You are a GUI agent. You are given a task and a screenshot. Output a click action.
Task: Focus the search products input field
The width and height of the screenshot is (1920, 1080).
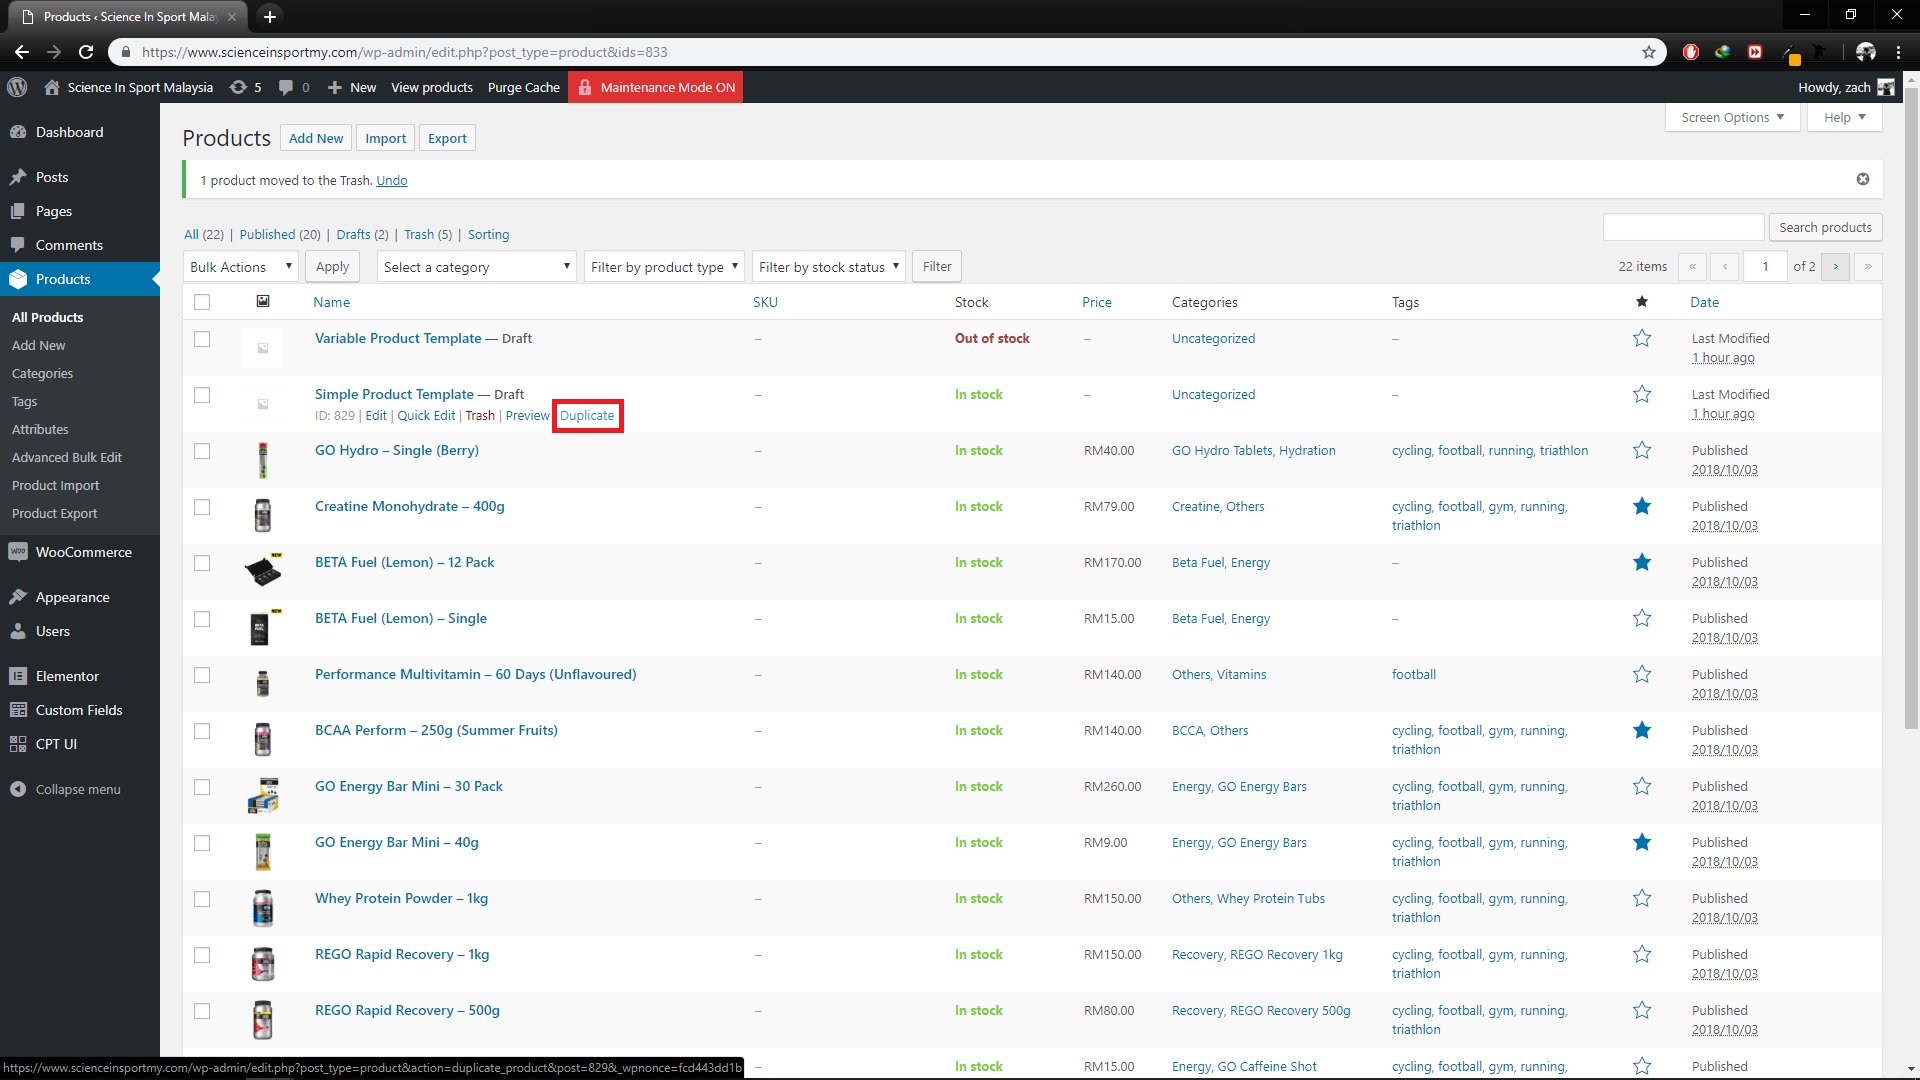click(1683, 227)
